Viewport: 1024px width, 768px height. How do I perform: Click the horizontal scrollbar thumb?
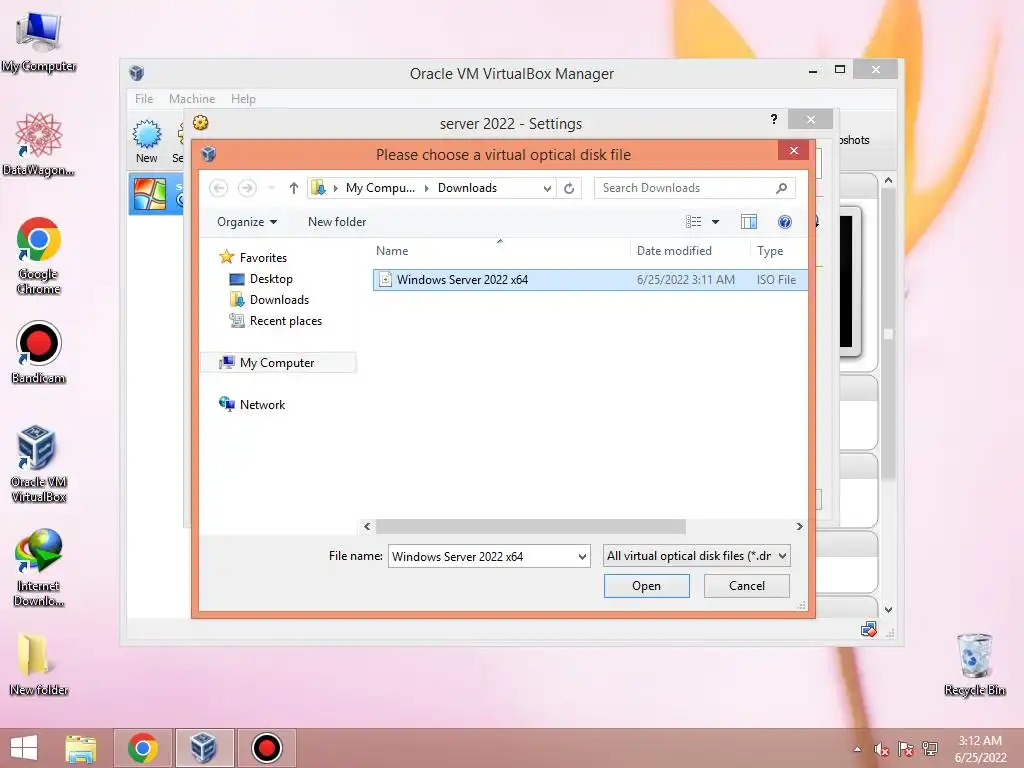pyautogui.click(x=531, y=526)
